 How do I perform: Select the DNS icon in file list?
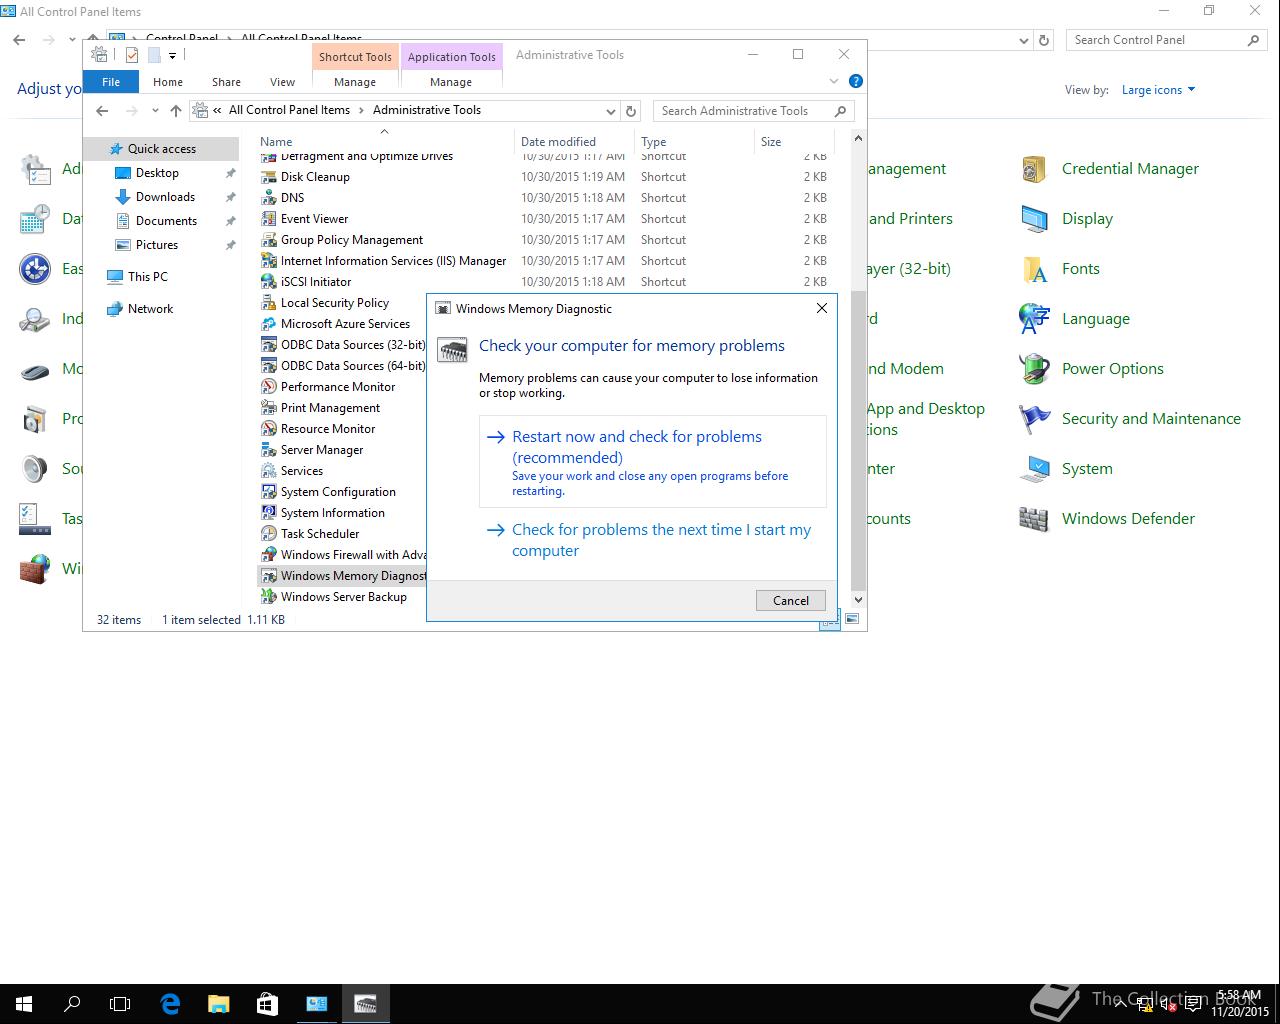[x=268, y=198]
